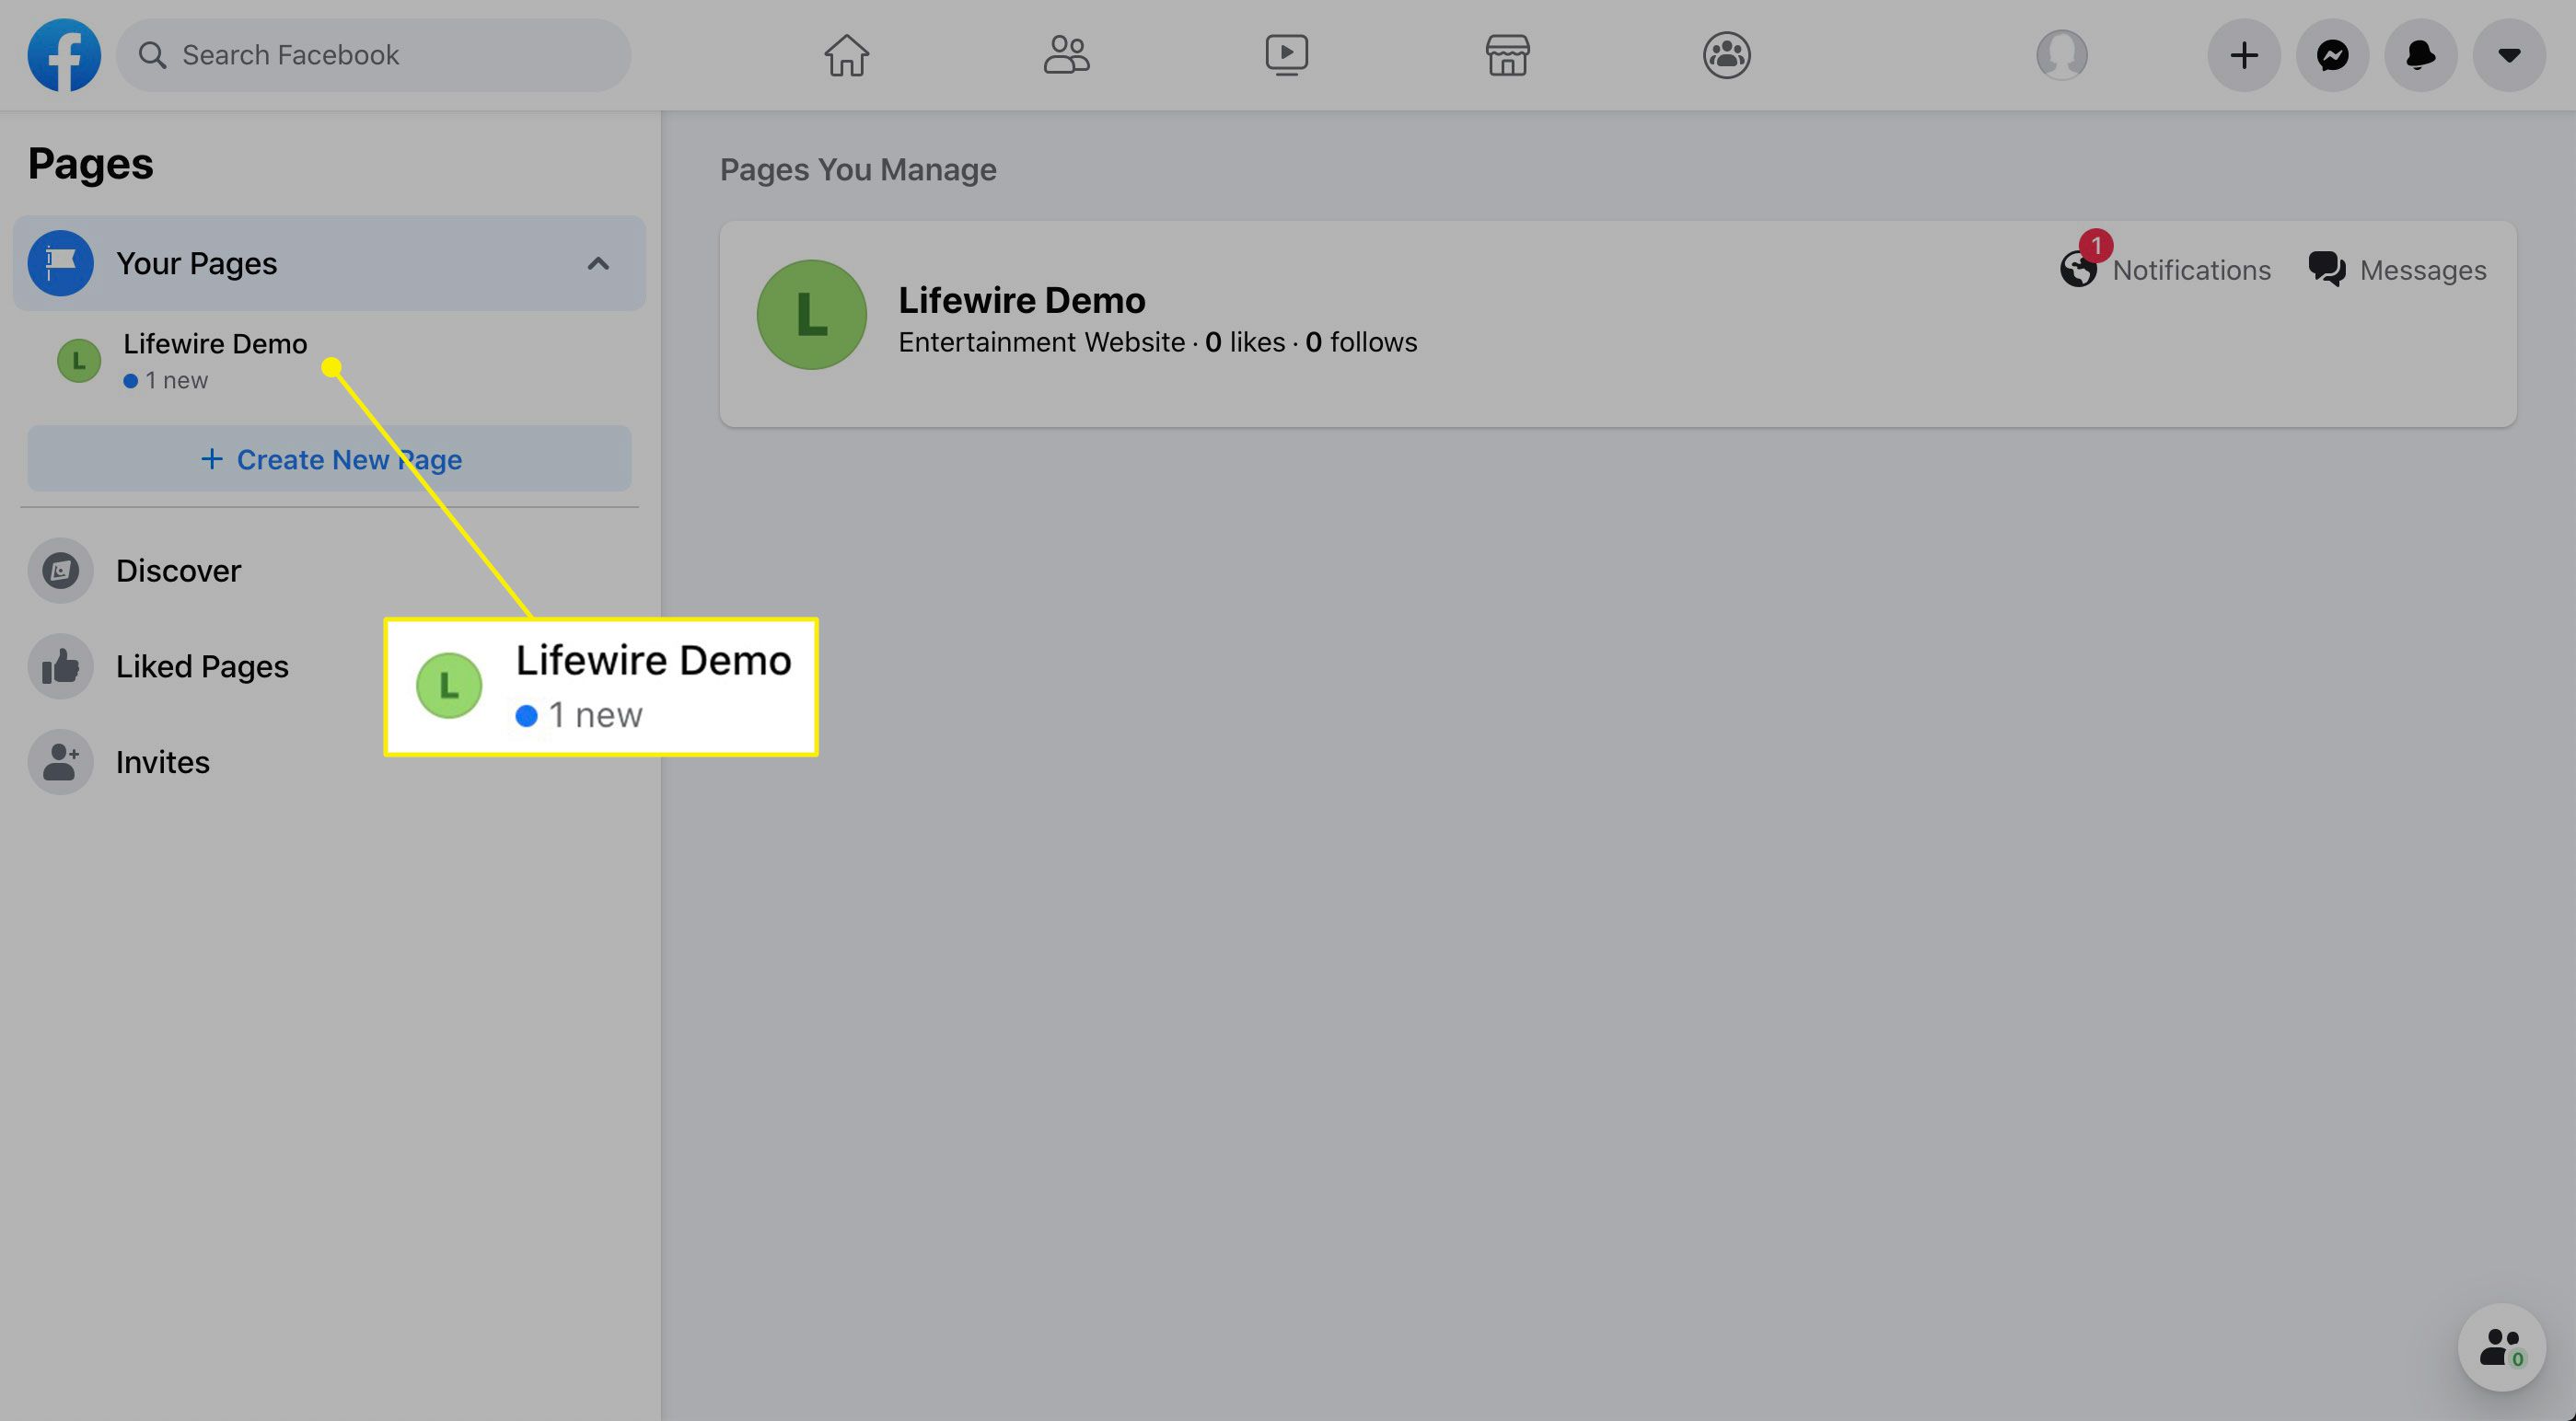This screenshot has width=2576, height=1421.
Task: Click the large Lifewire Demo page avatar
Action: point(812,315)
